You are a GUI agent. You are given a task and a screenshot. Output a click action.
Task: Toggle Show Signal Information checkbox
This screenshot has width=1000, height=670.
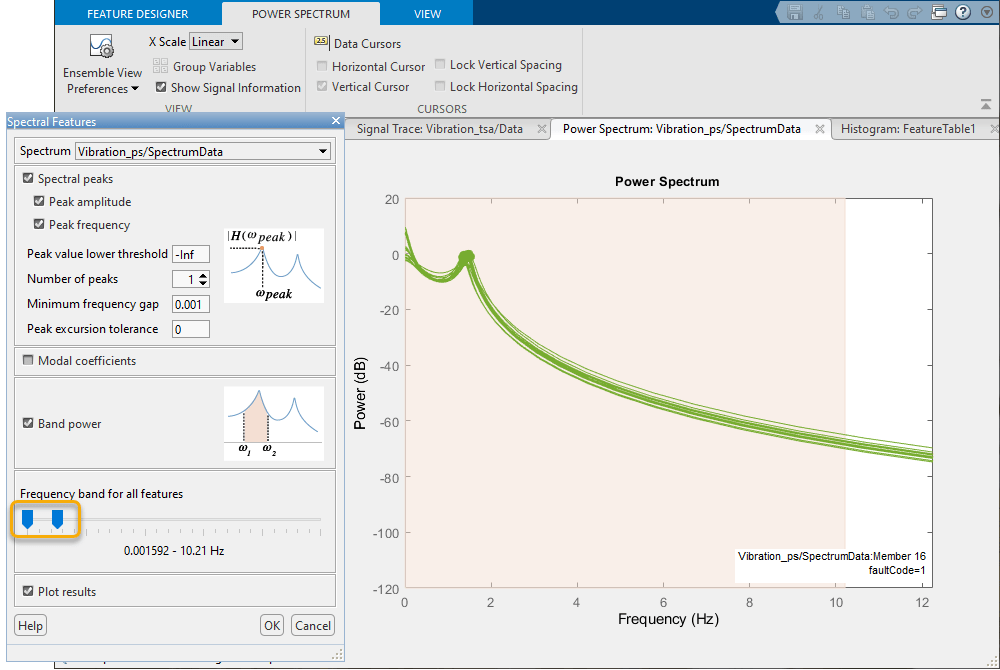[x=161, y=87]
